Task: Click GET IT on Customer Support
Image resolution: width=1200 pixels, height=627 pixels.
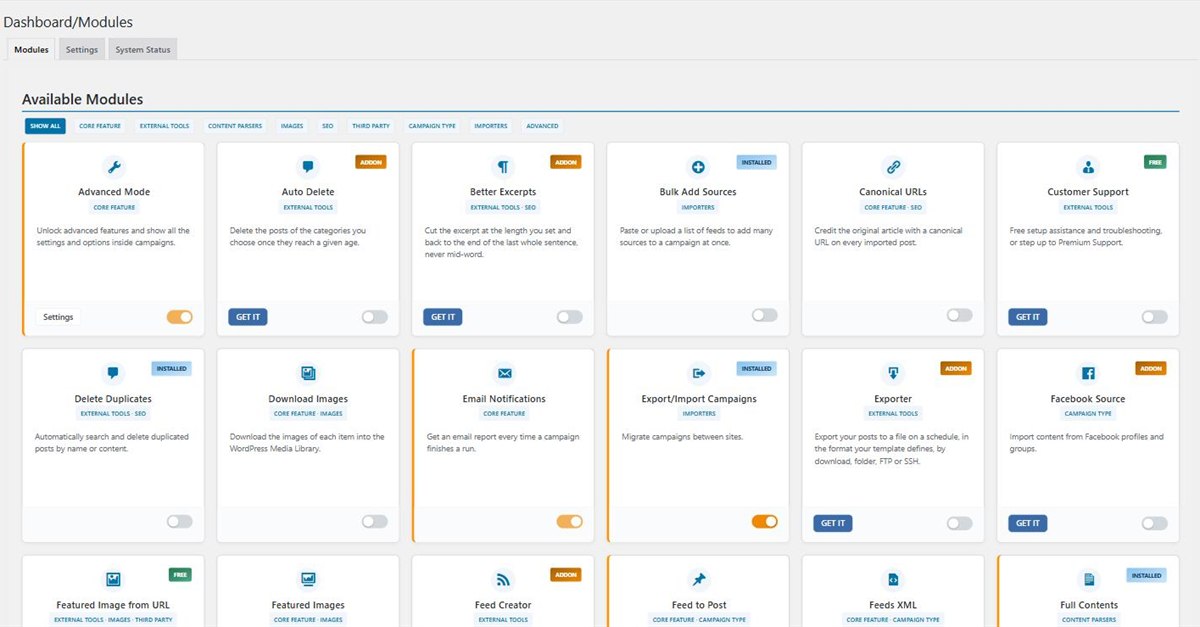Action: (x=1028, y=317)
